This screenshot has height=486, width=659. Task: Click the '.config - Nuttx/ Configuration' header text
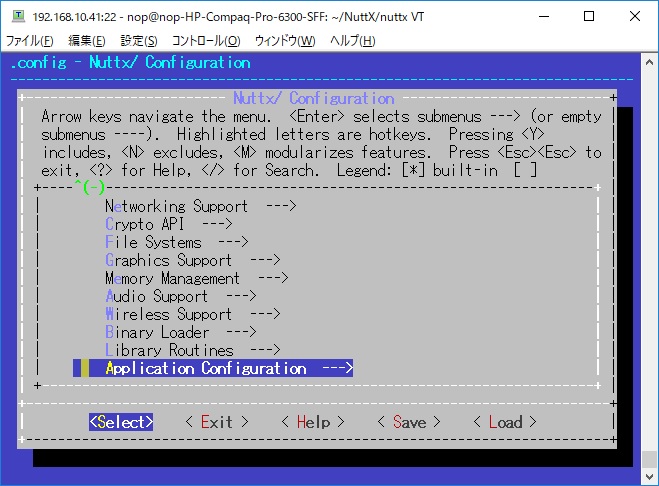[130, 63]
